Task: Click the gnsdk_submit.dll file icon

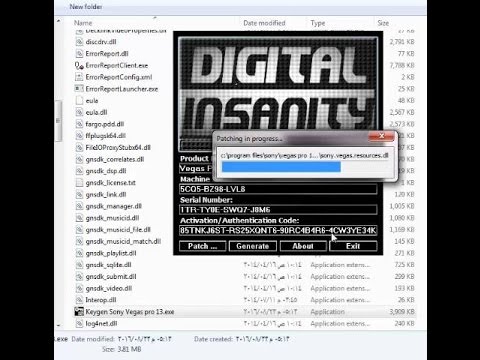Action: (x=79, y=277)
